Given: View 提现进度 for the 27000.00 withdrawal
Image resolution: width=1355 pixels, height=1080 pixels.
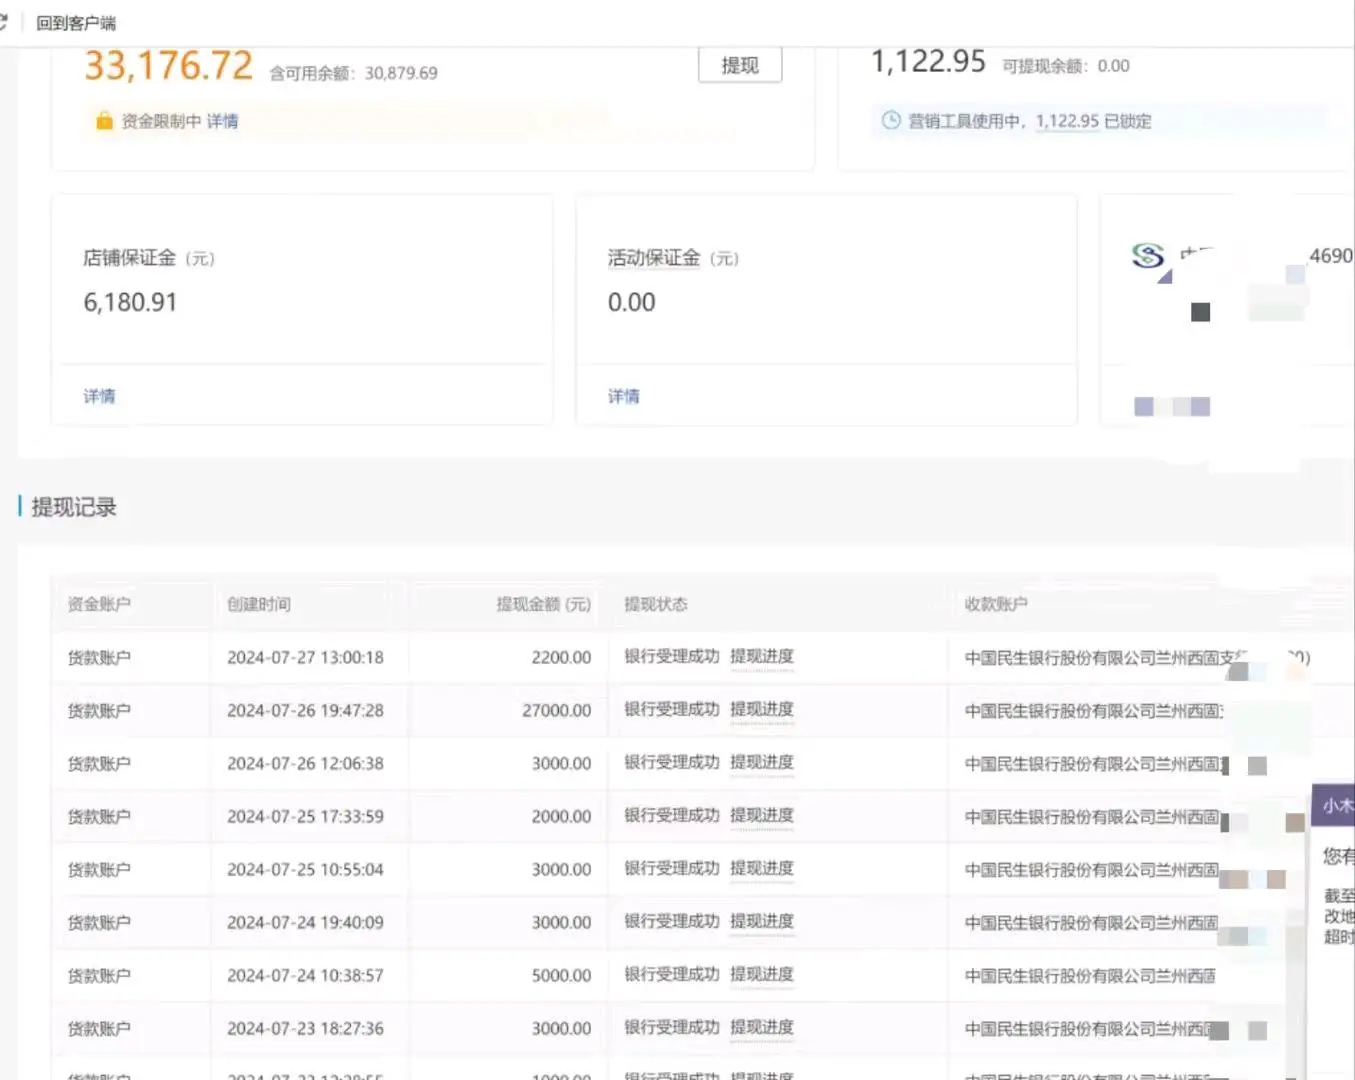Looking at the screenshot, I should pyautogui.click(x=762, y=709).
